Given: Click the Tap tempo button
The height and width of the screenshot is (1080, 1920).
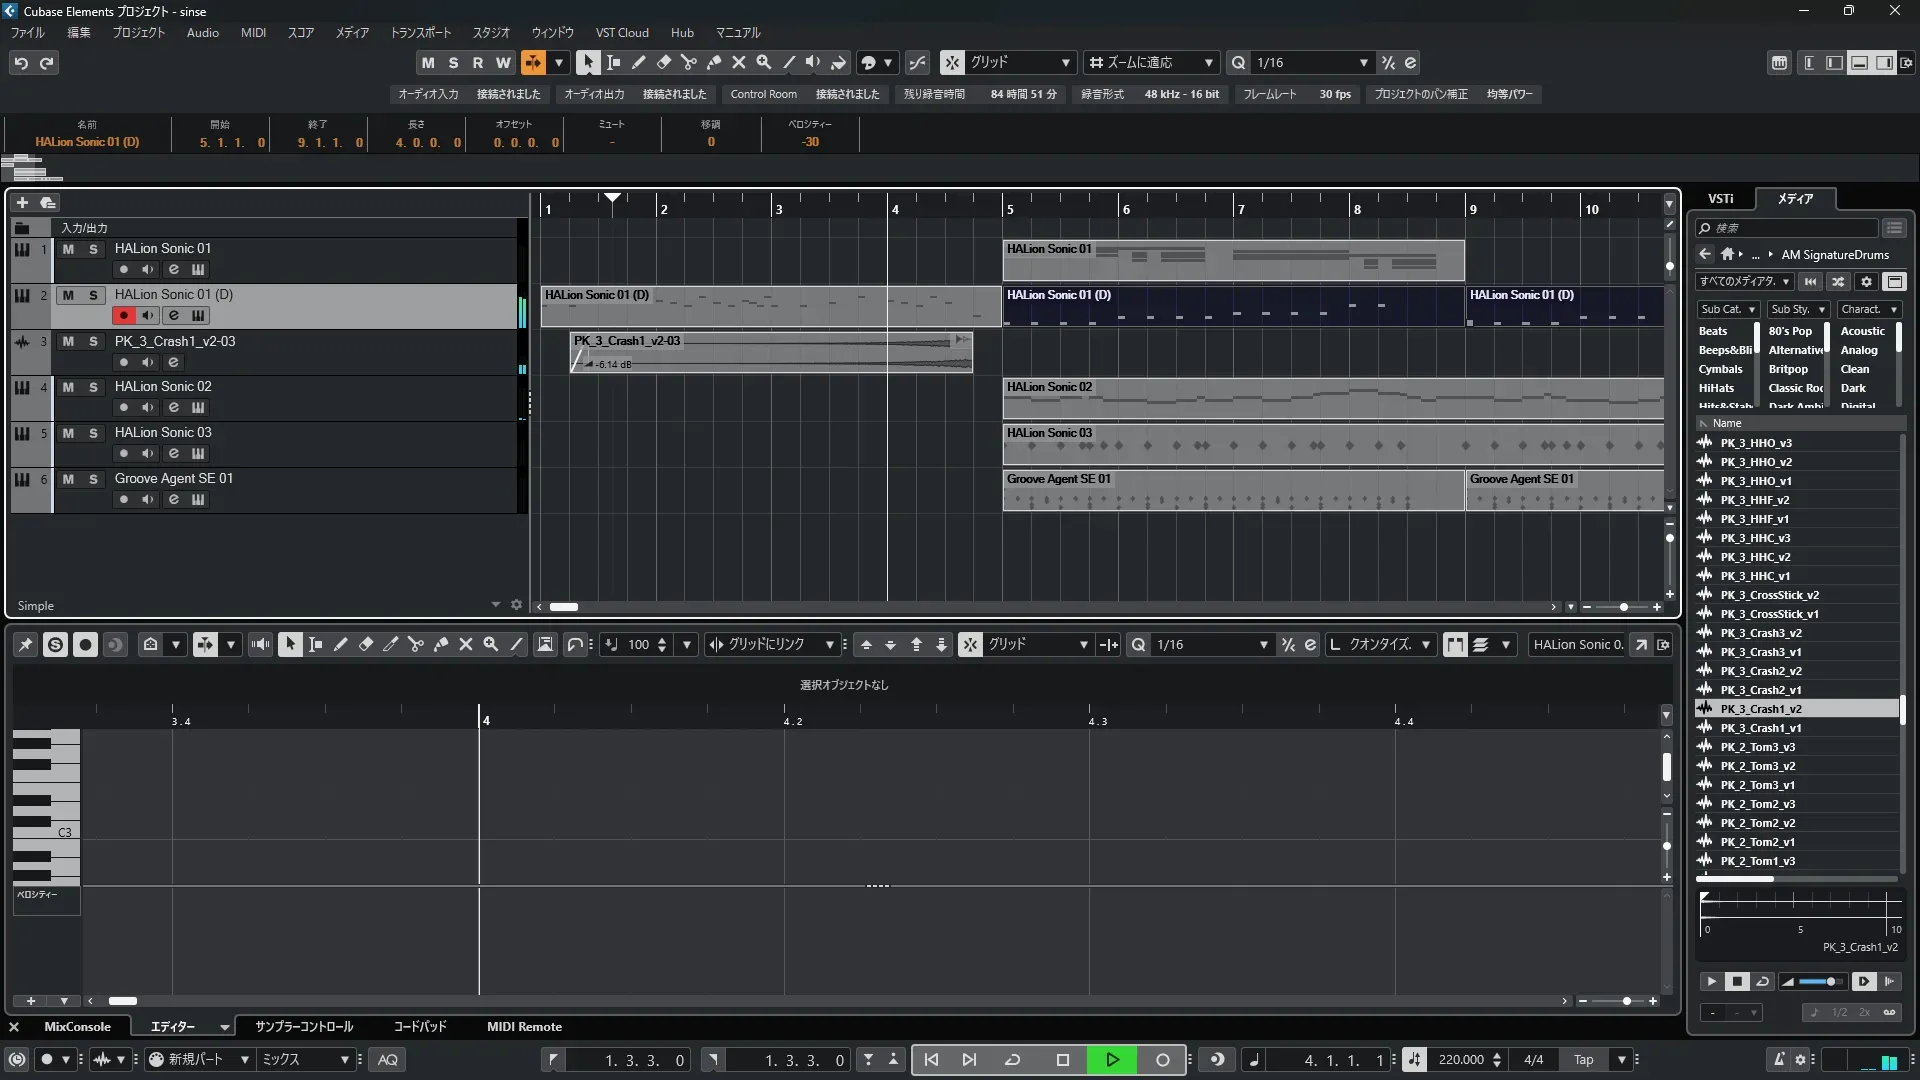Looking at the screenshot, I should (x=1583, y=1060).
